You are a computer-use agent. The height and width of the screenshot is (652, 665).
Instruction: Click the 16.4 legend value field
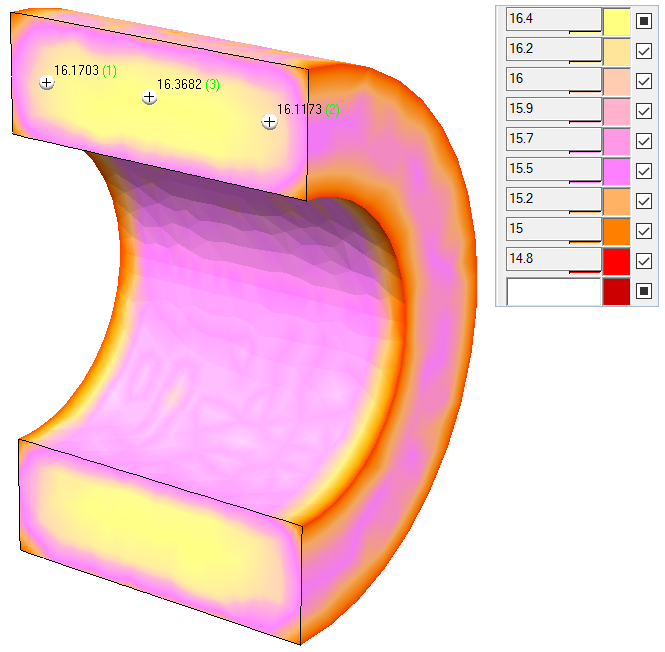[x=553, y=20]
